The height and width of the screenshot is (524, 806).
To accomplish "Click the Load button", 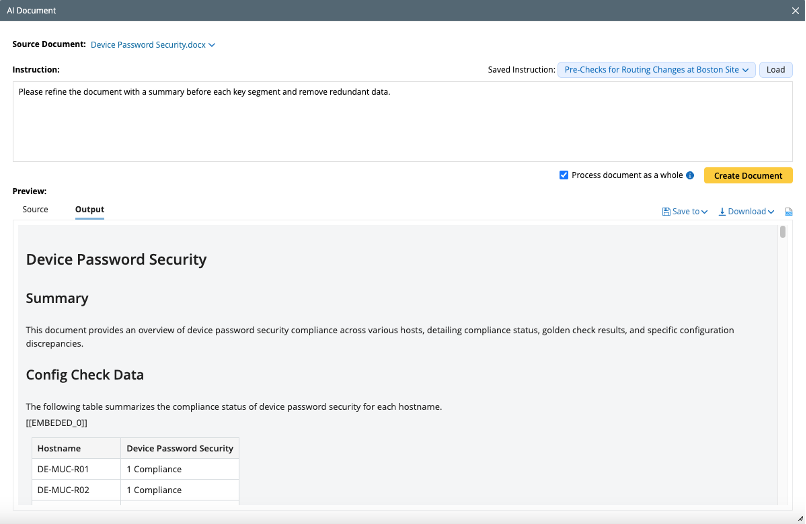I will tap(776, 70).
